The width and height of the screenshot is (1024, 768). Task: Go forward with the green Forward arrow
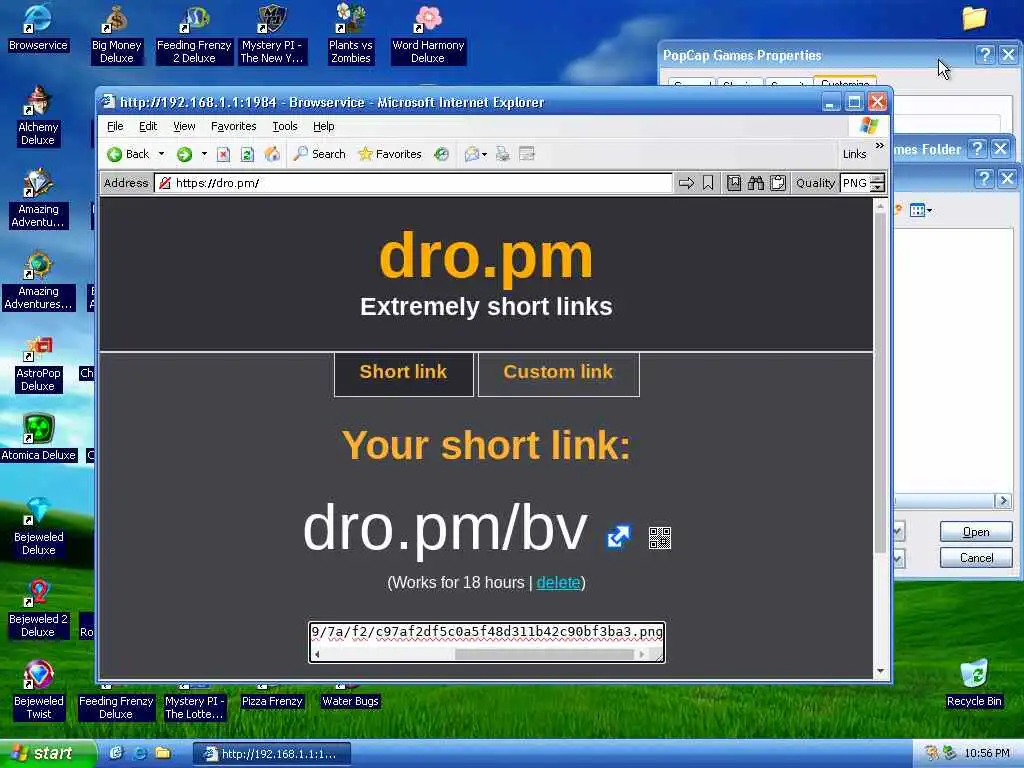[x=184, y=154]
